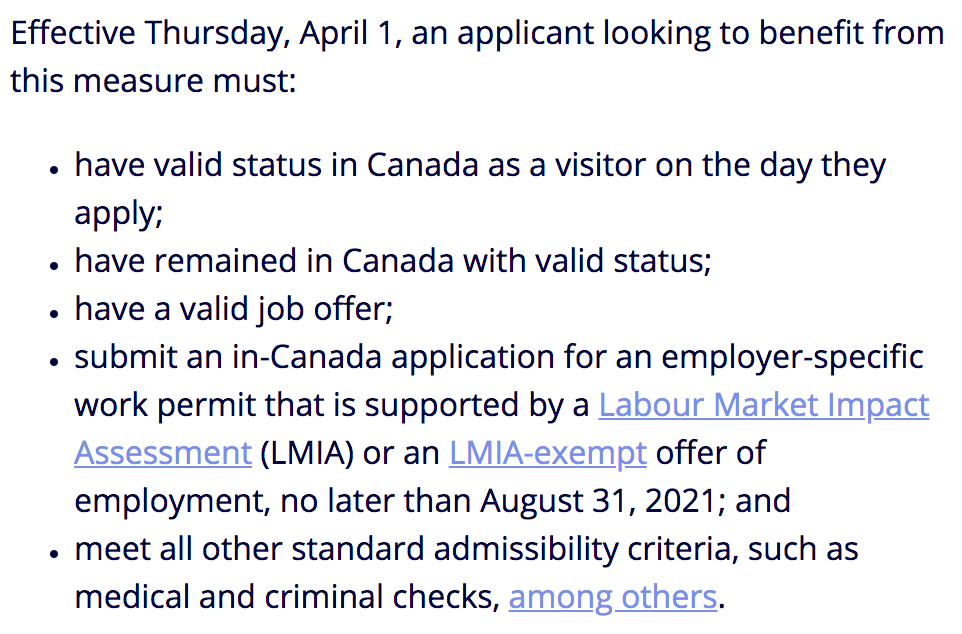Click the "medical and criminal checks" text

click(287, 597)
